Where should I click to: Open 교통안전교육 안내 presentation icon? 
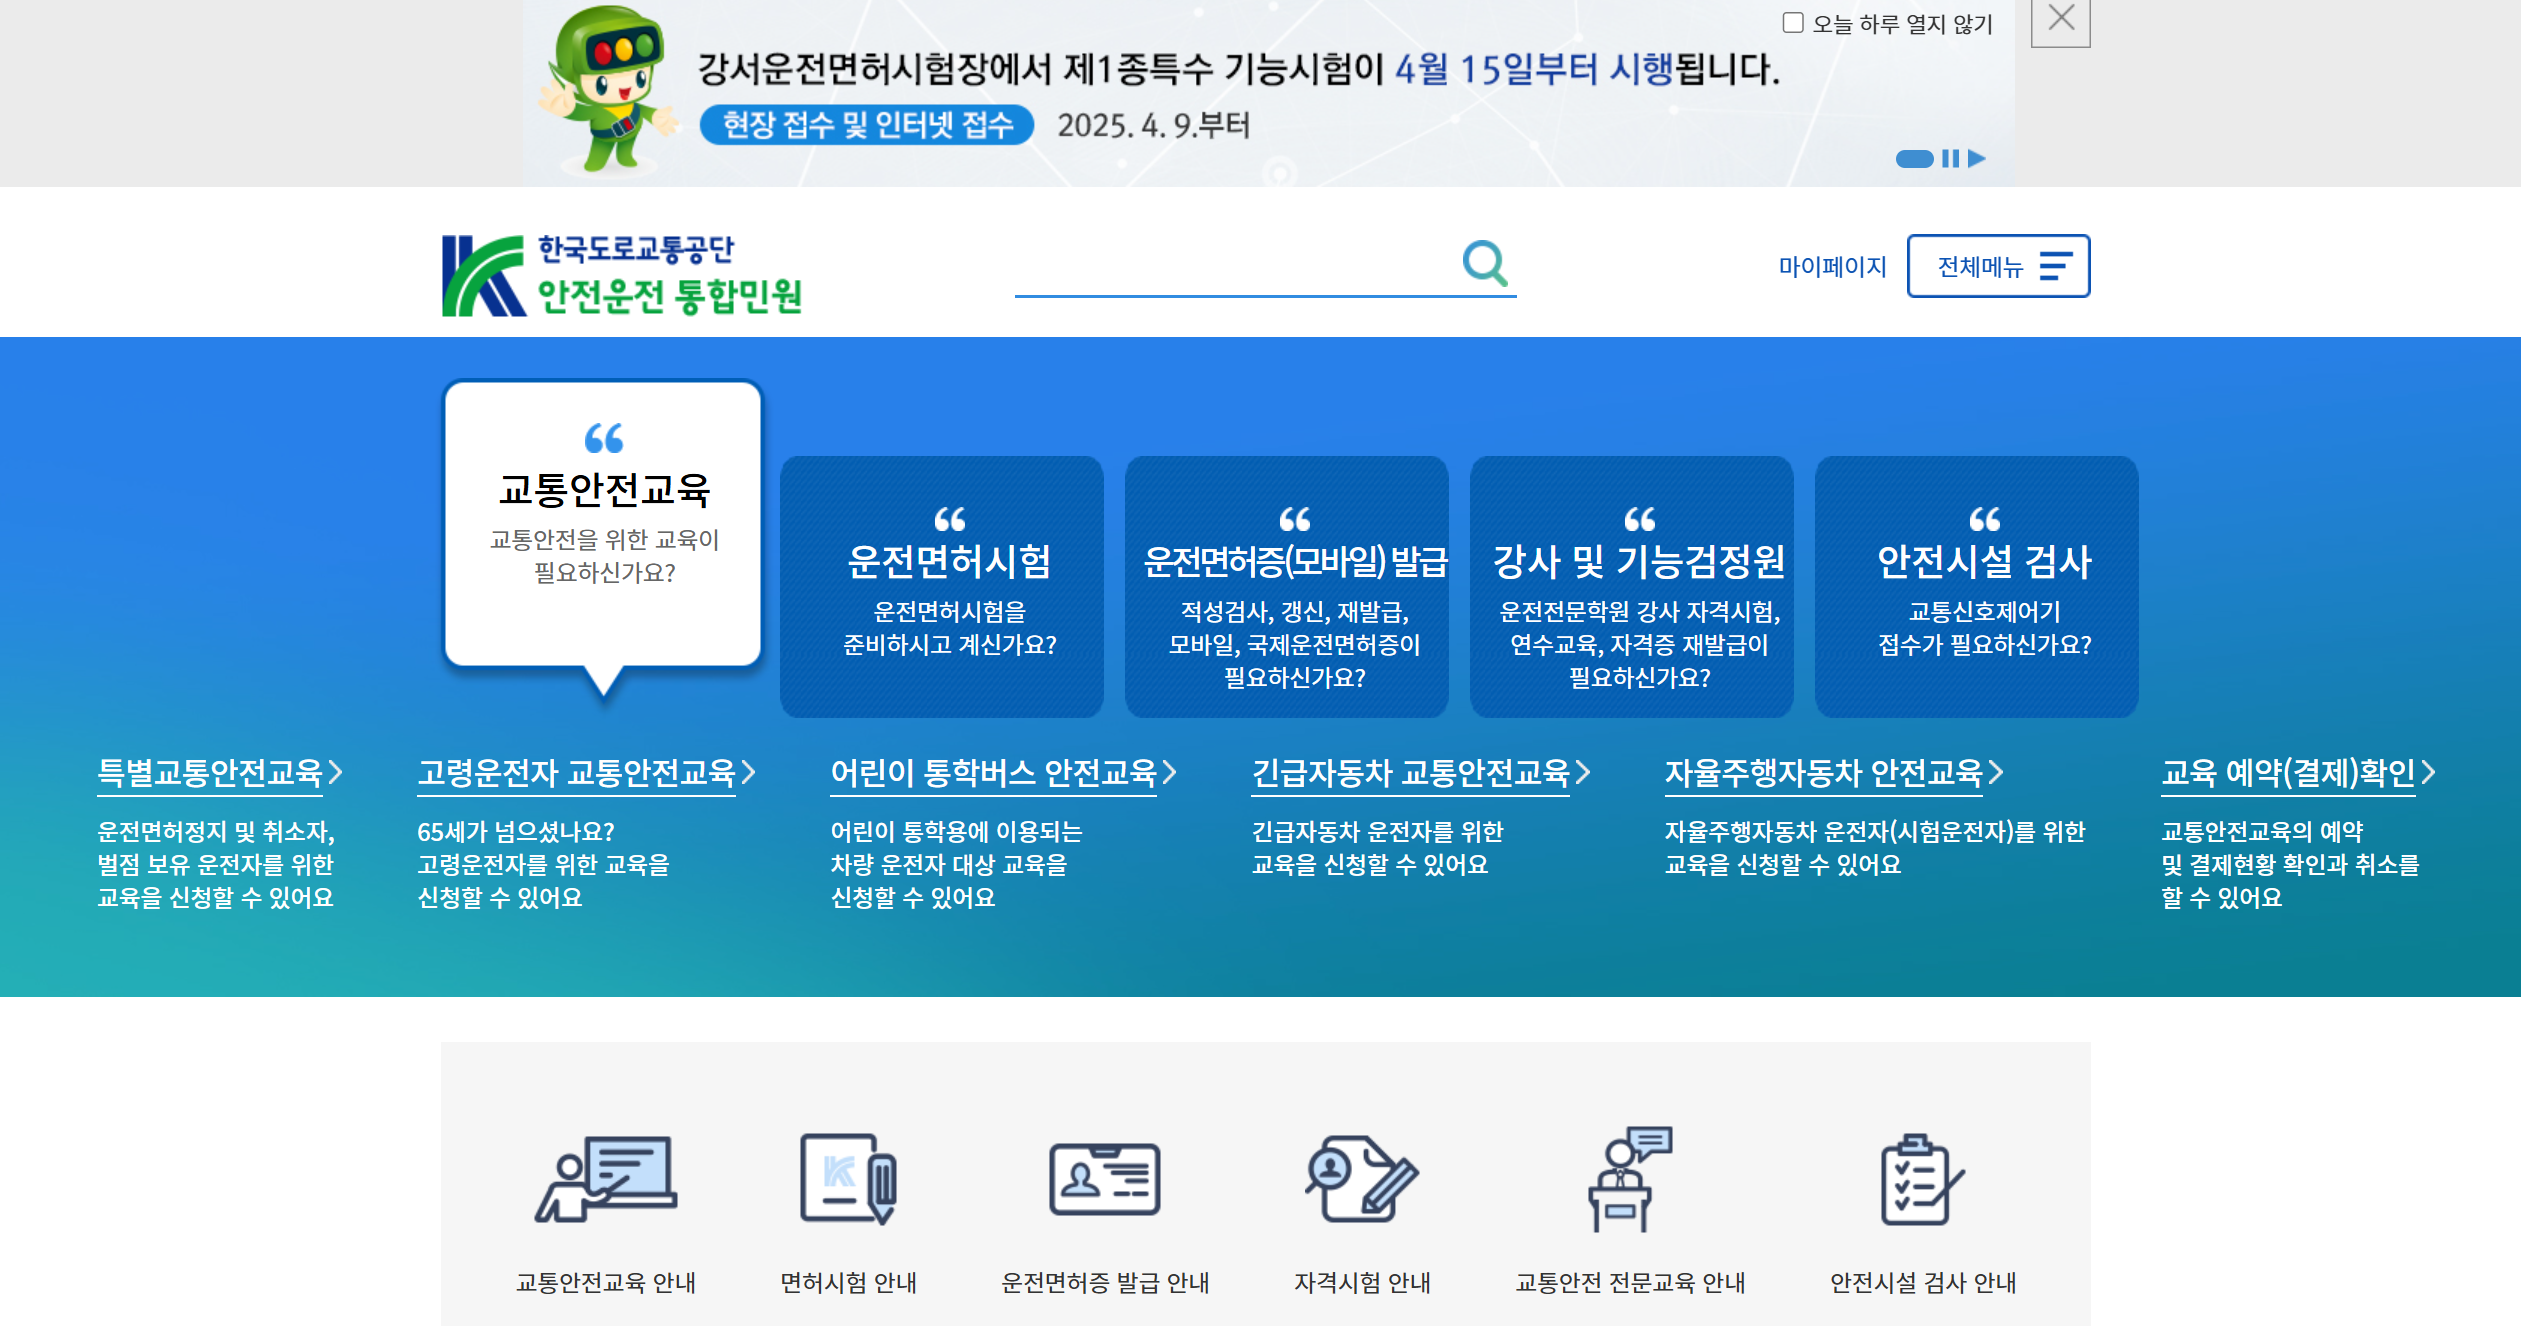(606, 1178)
